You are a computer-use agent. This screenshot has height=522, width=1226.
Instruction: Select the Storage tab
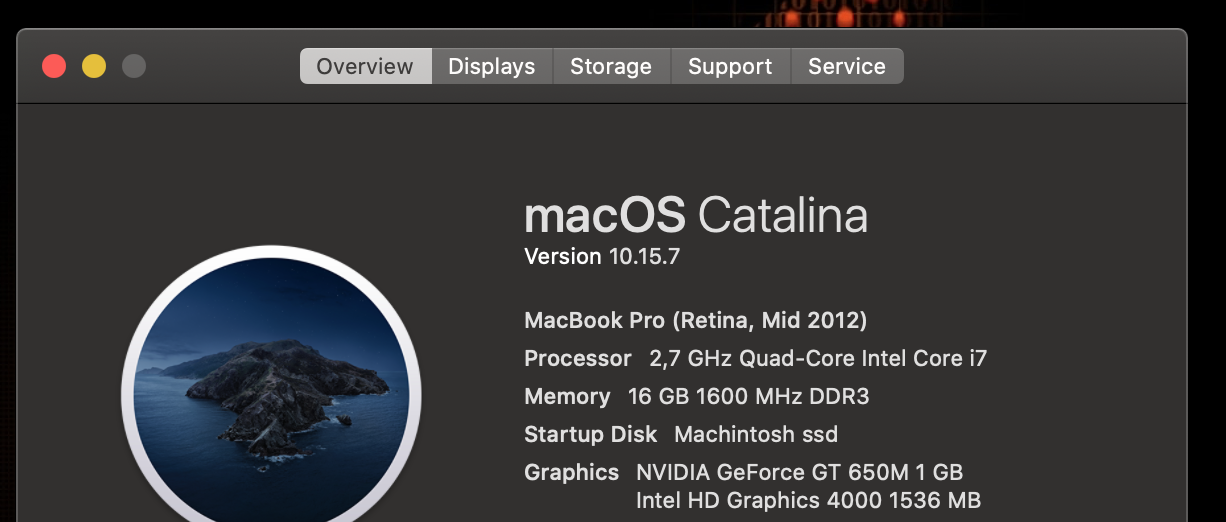pyautogui.click(x=611, y=66)
